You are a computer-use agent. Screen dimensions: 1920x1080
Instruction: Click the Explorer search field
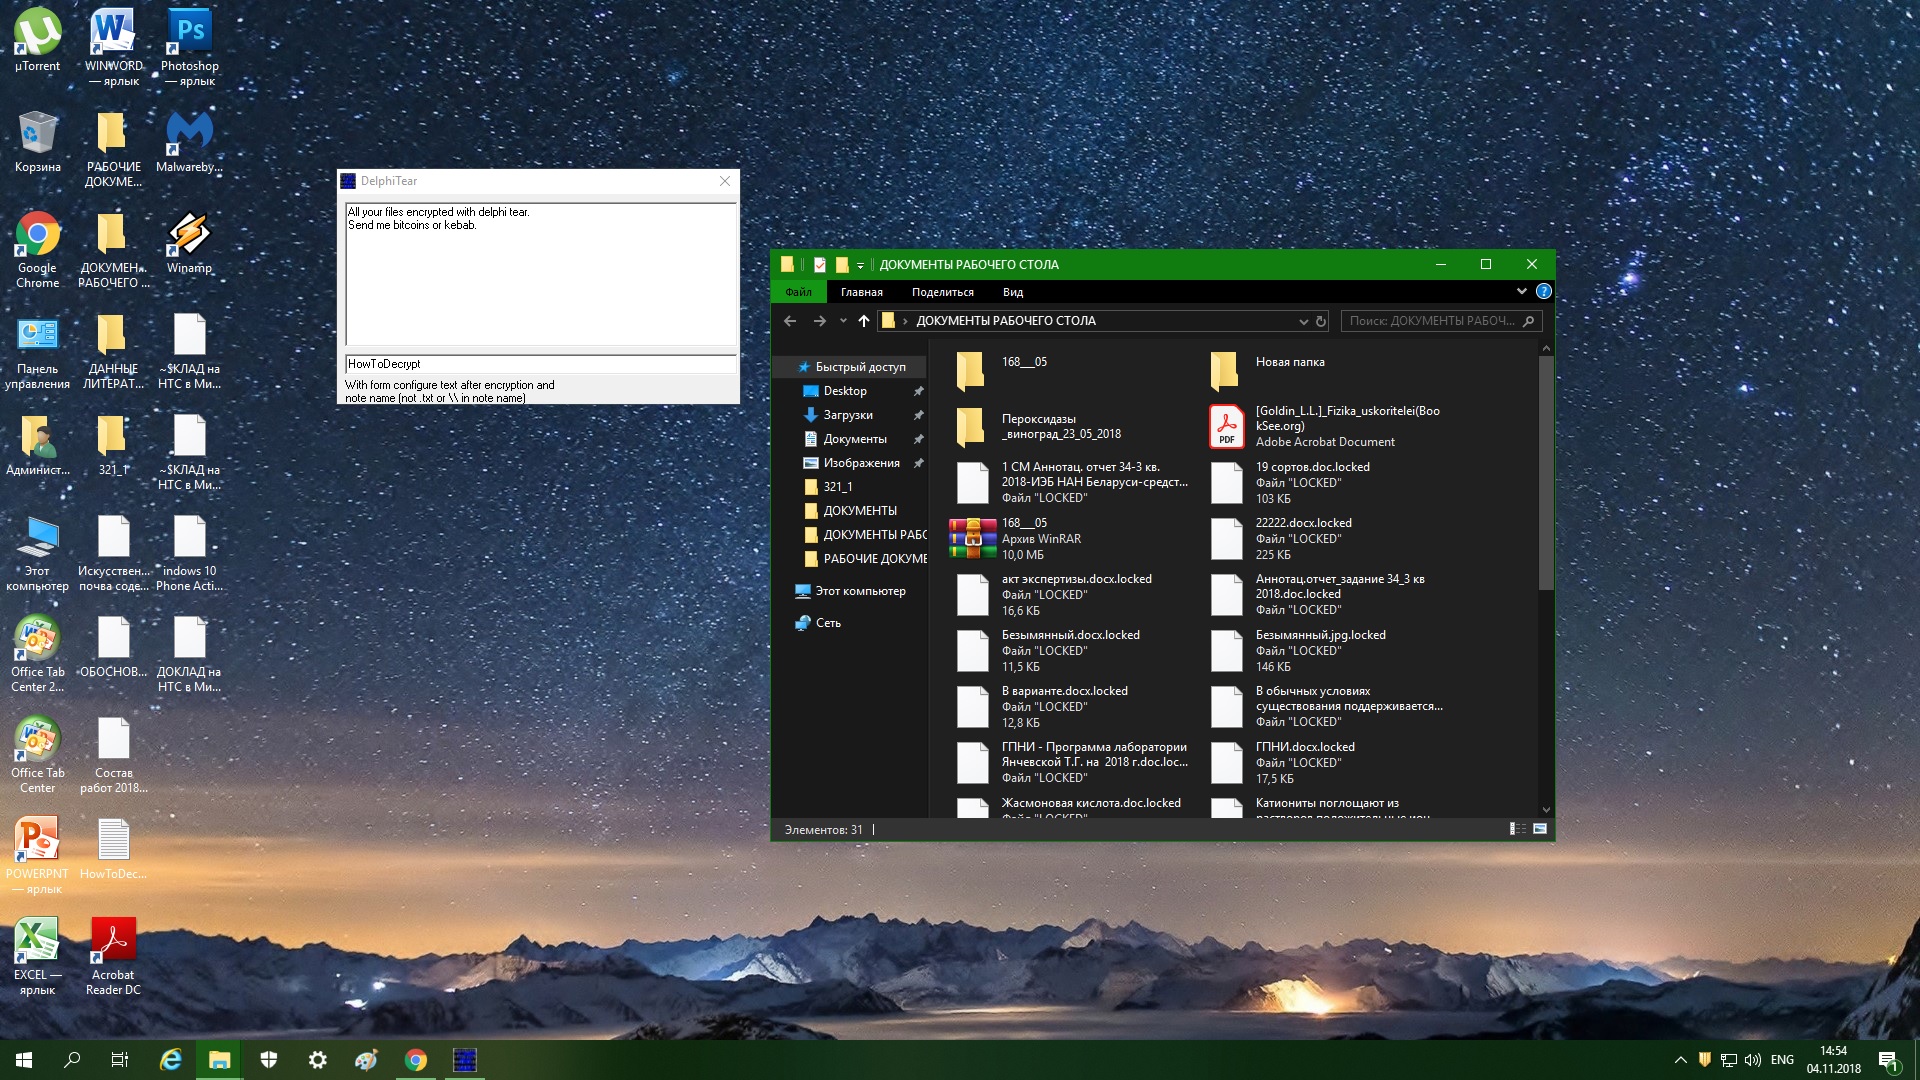[1432, 321]
